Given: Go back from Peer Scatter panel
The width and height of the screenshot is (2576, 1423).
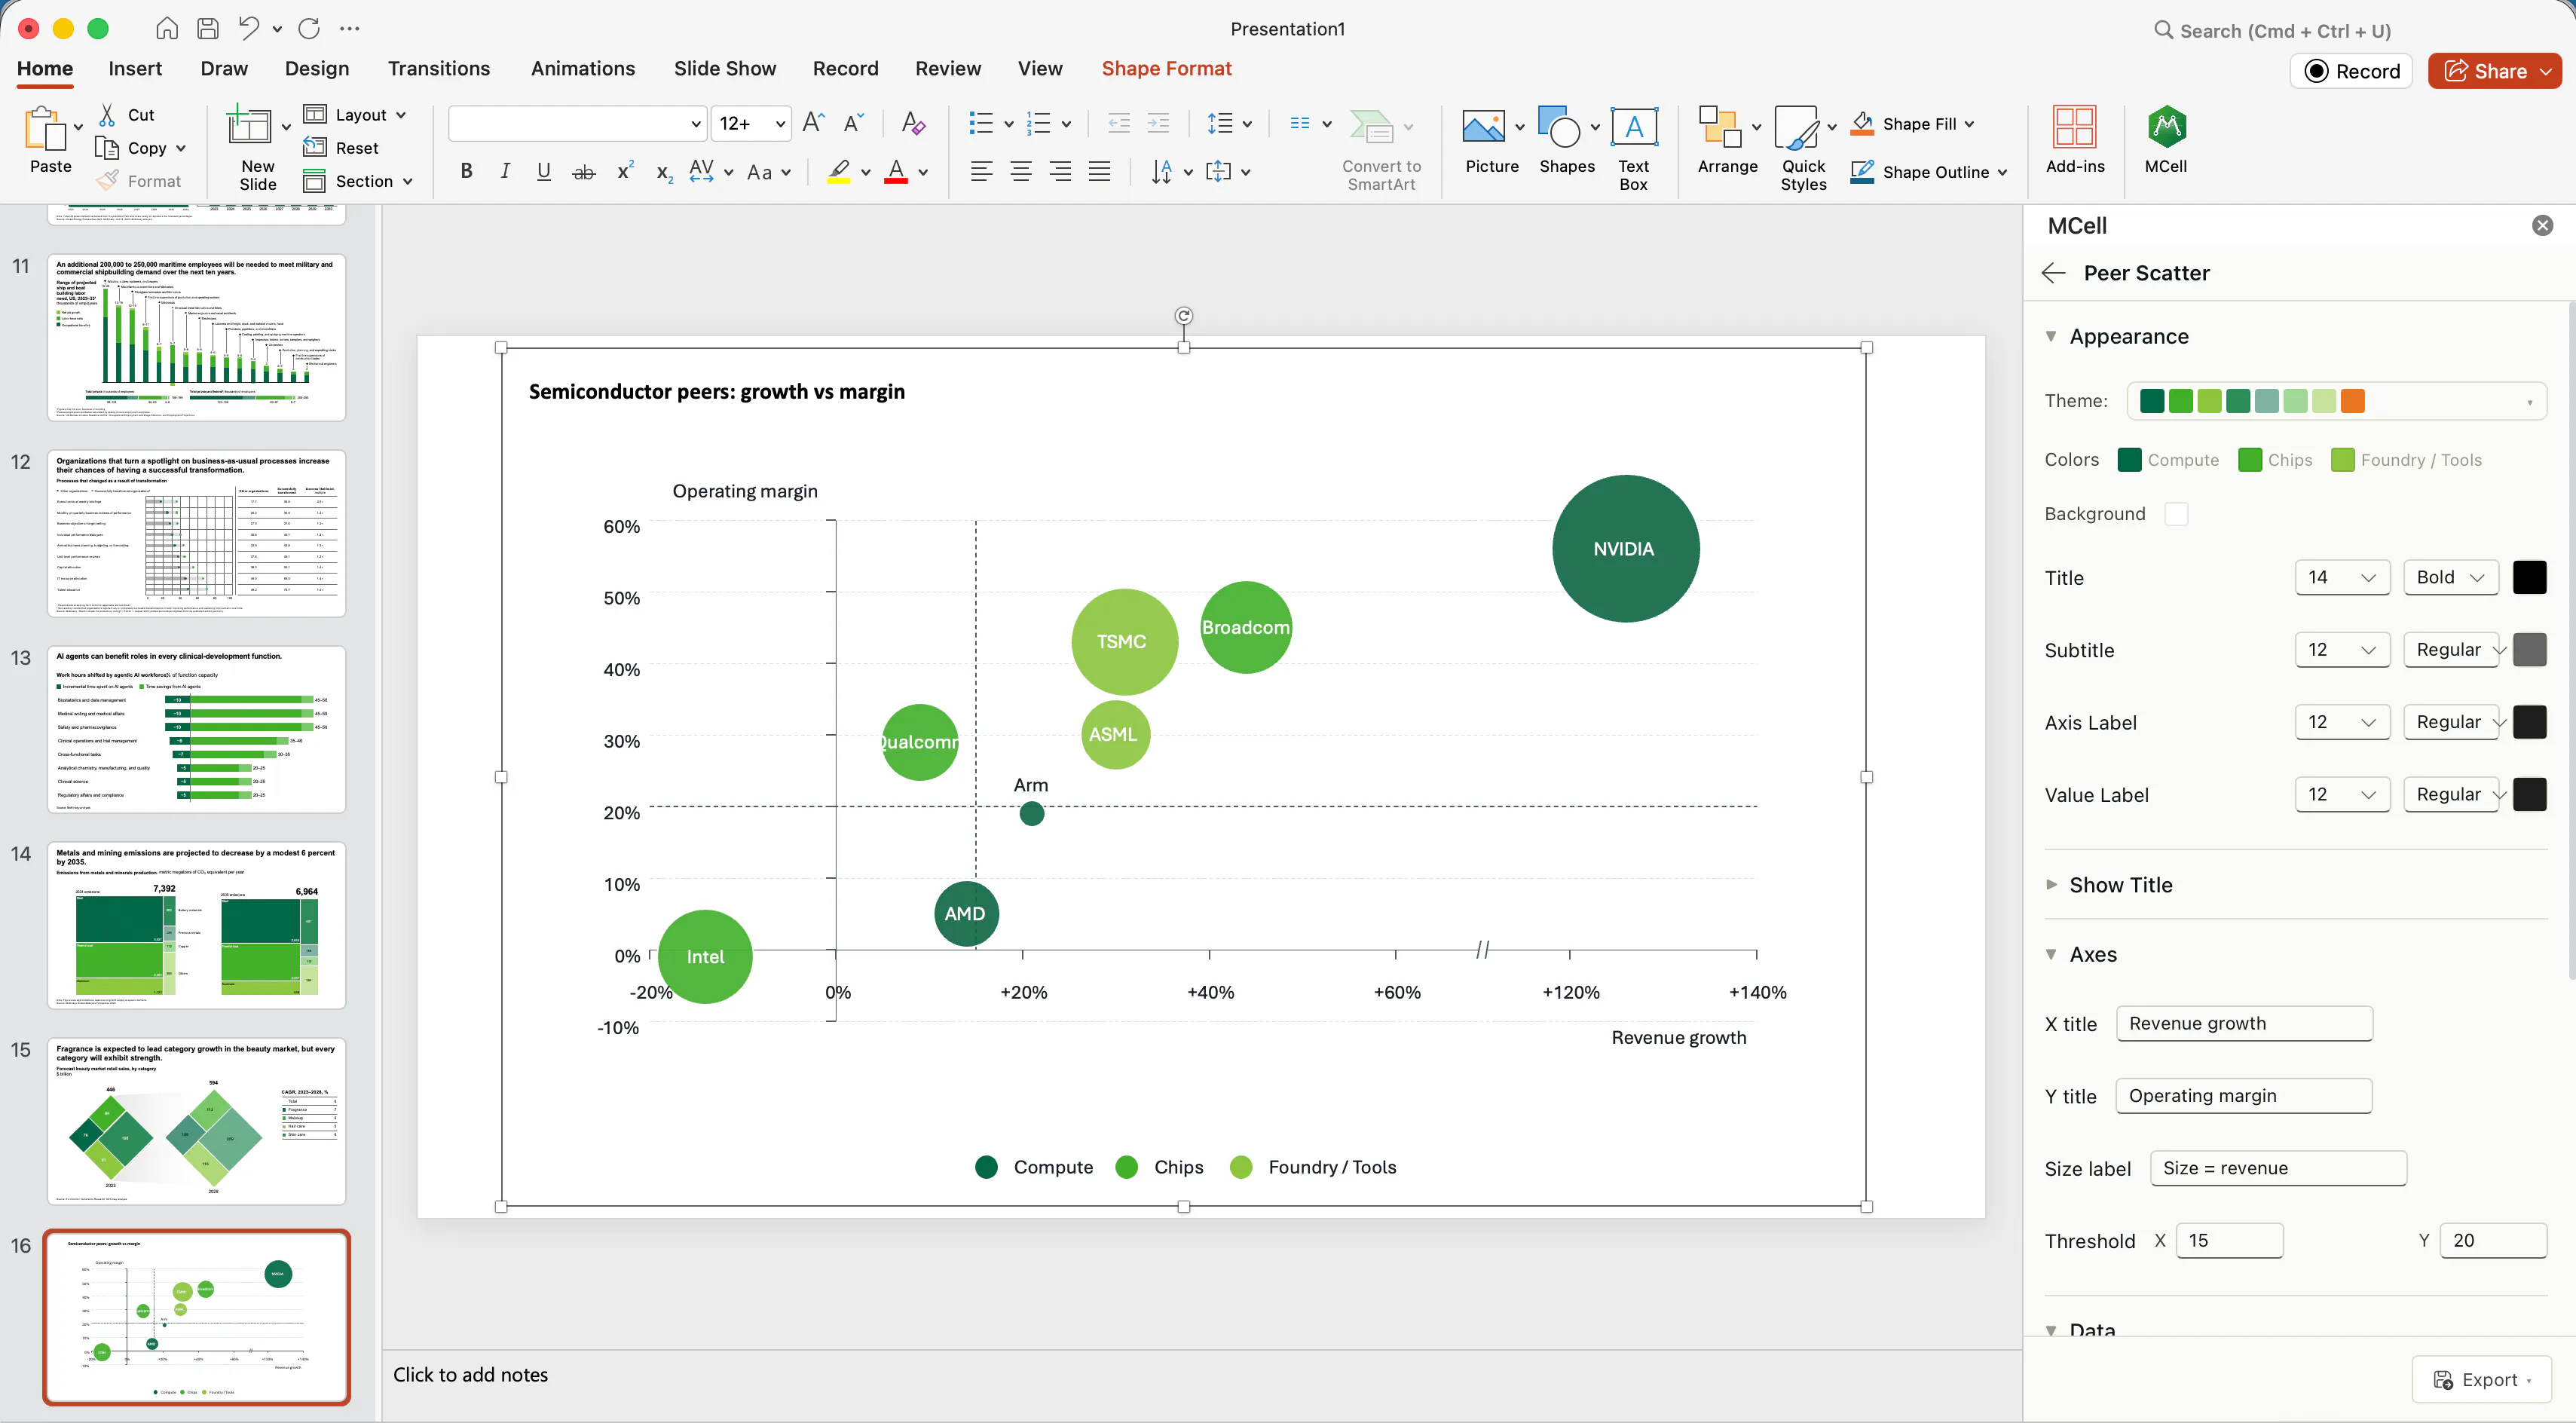Looking at the screenshot, I should coord(2053,273).
